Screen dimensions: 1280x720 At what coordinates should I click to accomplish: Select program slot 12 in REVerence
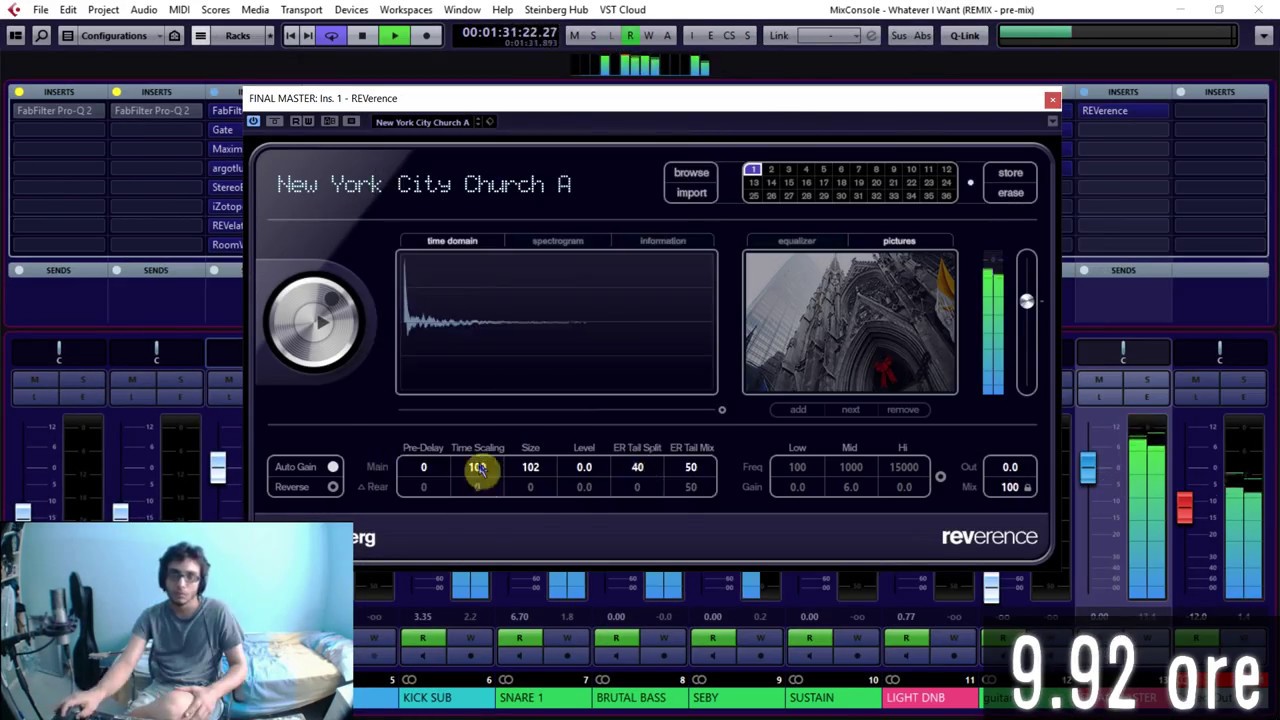point(946,170)
